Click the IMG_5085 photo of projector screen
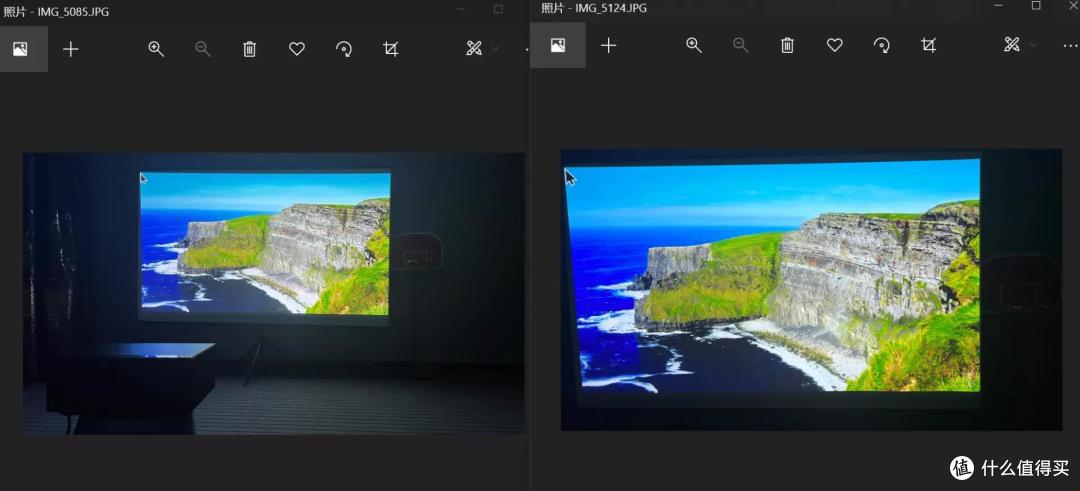Viewport: 1080px width, 491px height. click(x=273, y=293)
